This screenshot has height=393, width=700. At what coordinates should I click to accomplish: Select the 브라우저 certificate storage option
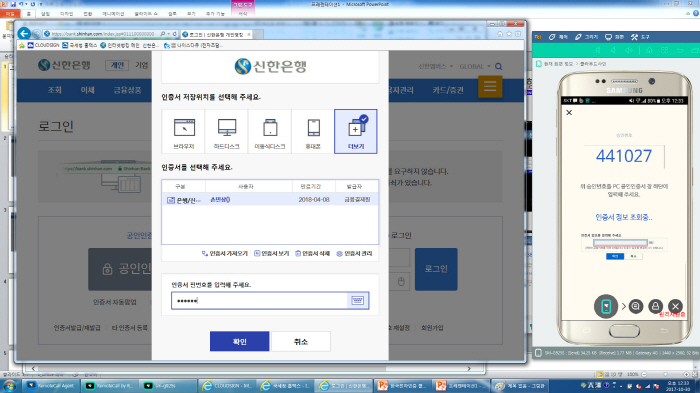pyautogui.click(x=183, y=131)
